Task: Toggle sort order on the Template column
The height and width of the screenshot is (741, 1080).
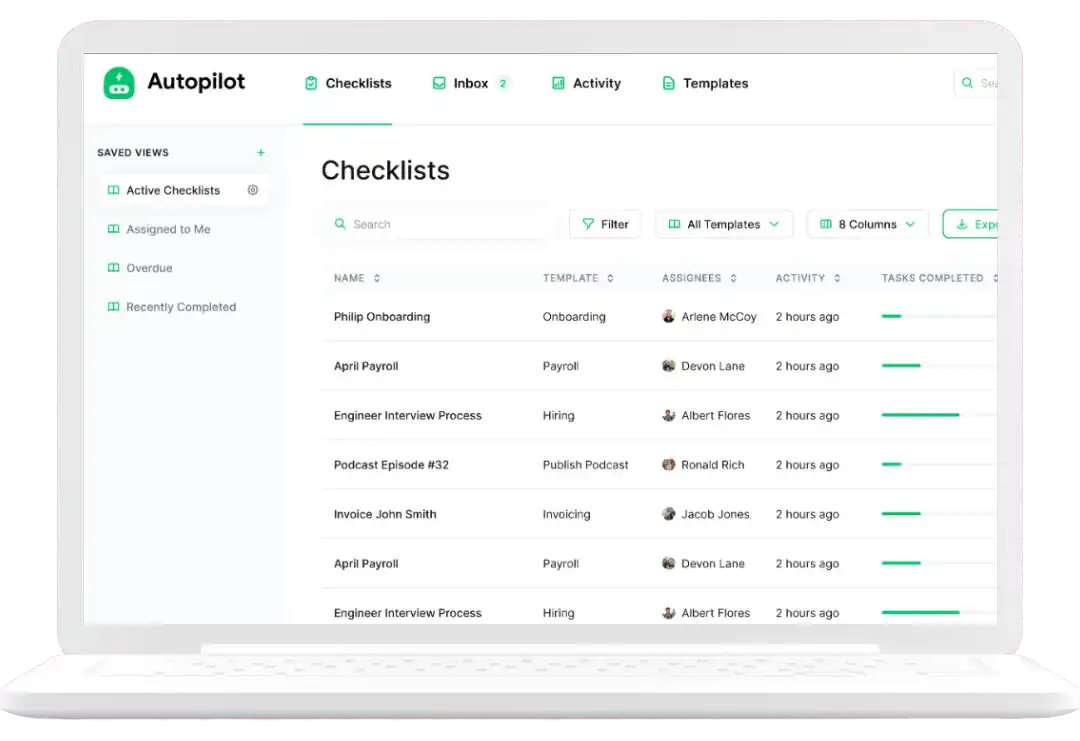Action: click(610, 278)
